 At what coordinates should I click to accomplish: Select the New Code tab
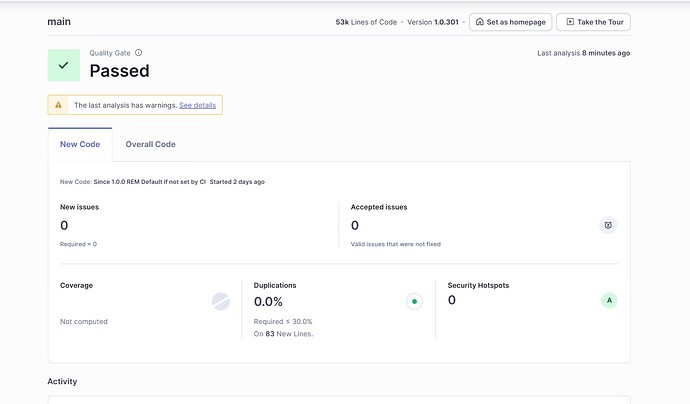pos(80,144)
